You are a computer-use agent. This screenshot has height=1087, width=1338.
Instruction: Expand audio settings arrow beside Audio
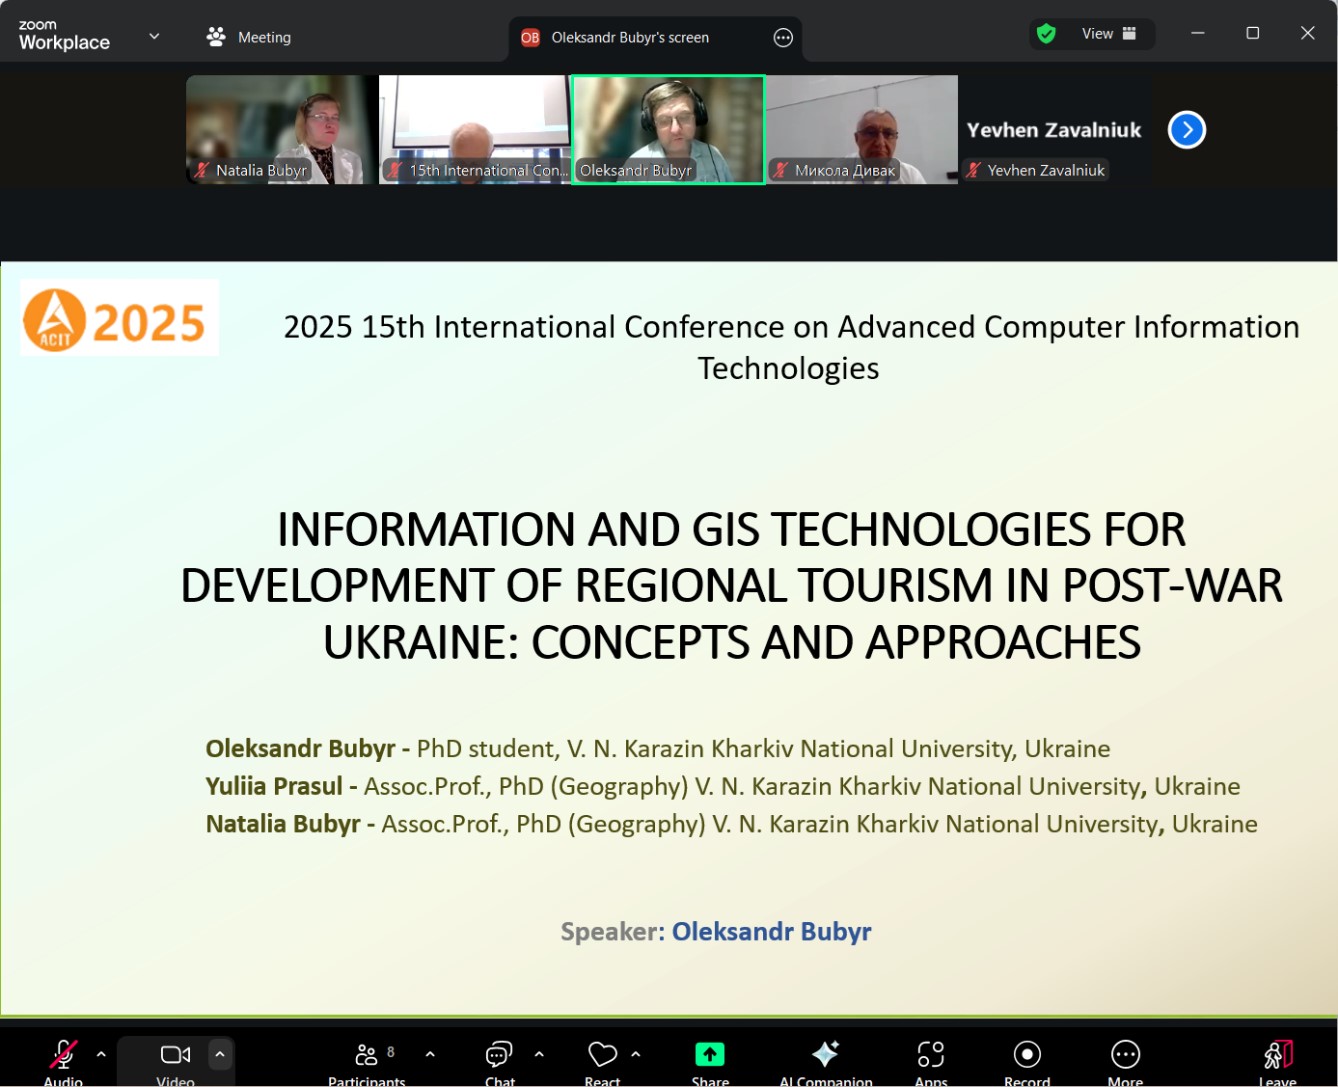101,1054
